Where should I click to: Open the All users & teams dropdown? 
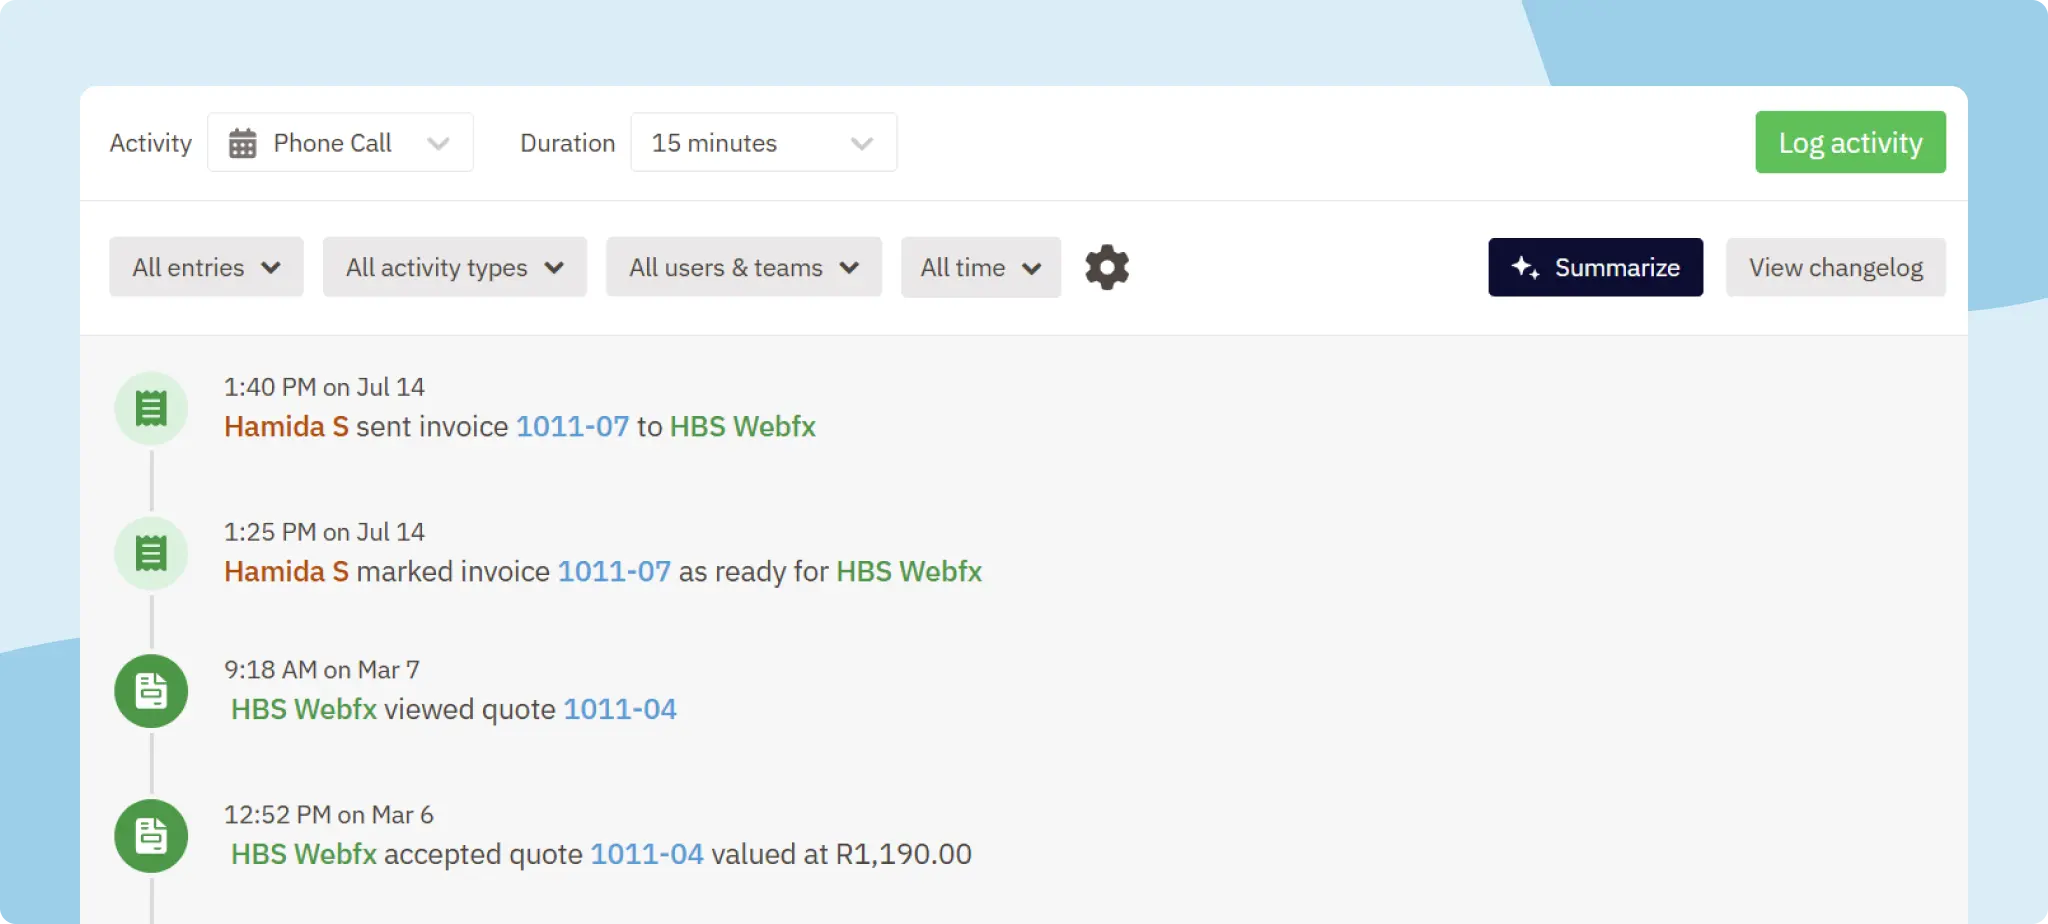click(743, 267)
